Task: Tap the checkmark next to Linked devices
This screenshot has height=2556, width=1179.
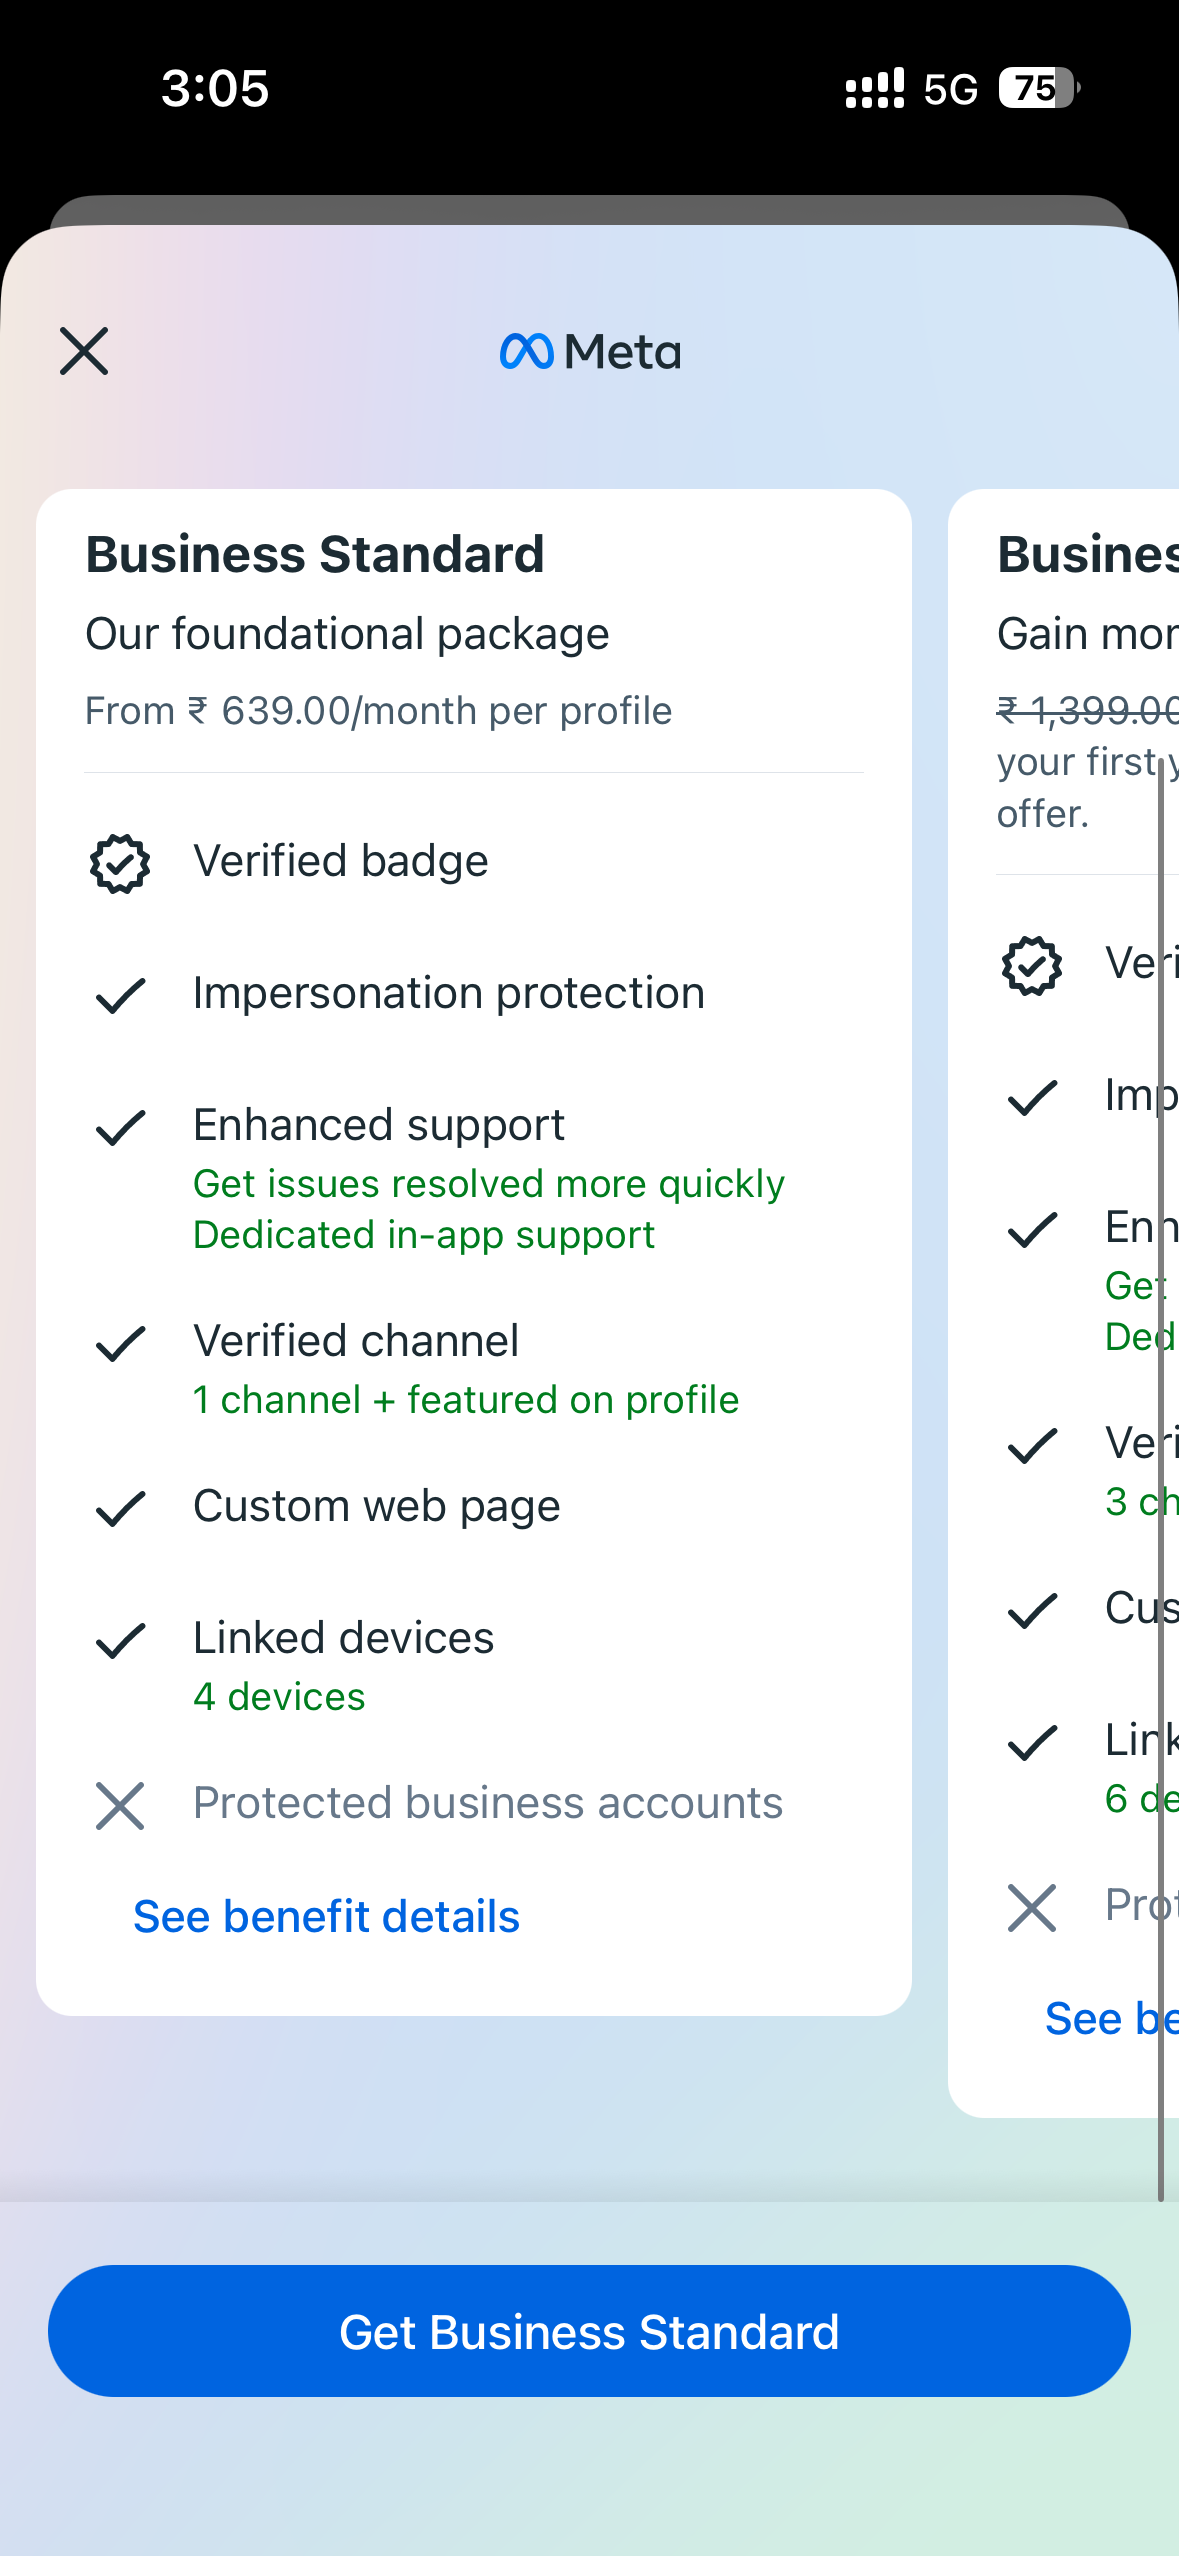Action: 120,1640
